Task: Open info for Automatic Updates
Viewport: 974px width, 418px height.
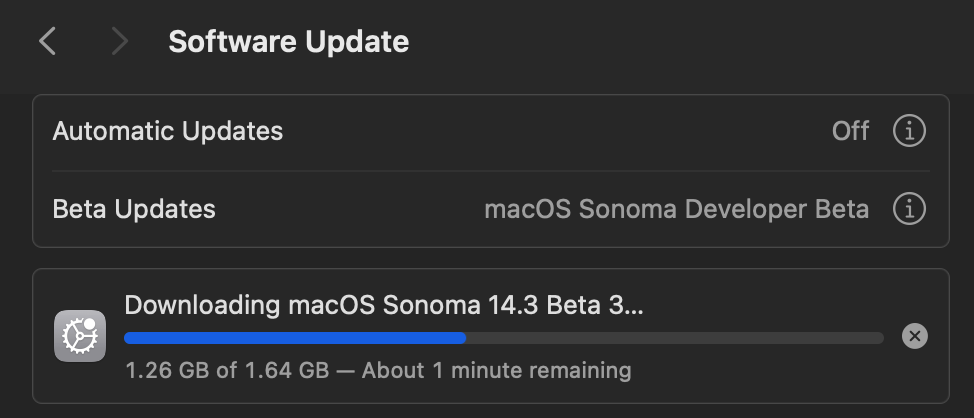Action: pyautogui.click(x=909, y=131)
